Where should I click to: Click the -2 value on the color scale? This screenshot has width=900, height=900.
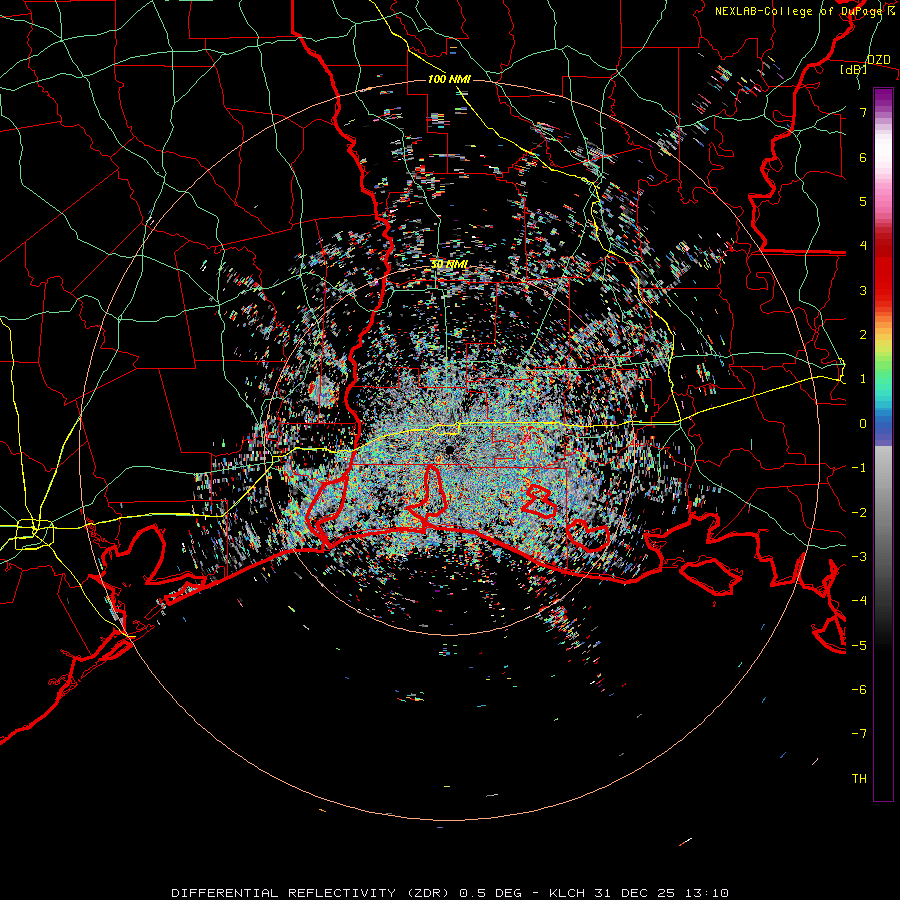point(859,512)
